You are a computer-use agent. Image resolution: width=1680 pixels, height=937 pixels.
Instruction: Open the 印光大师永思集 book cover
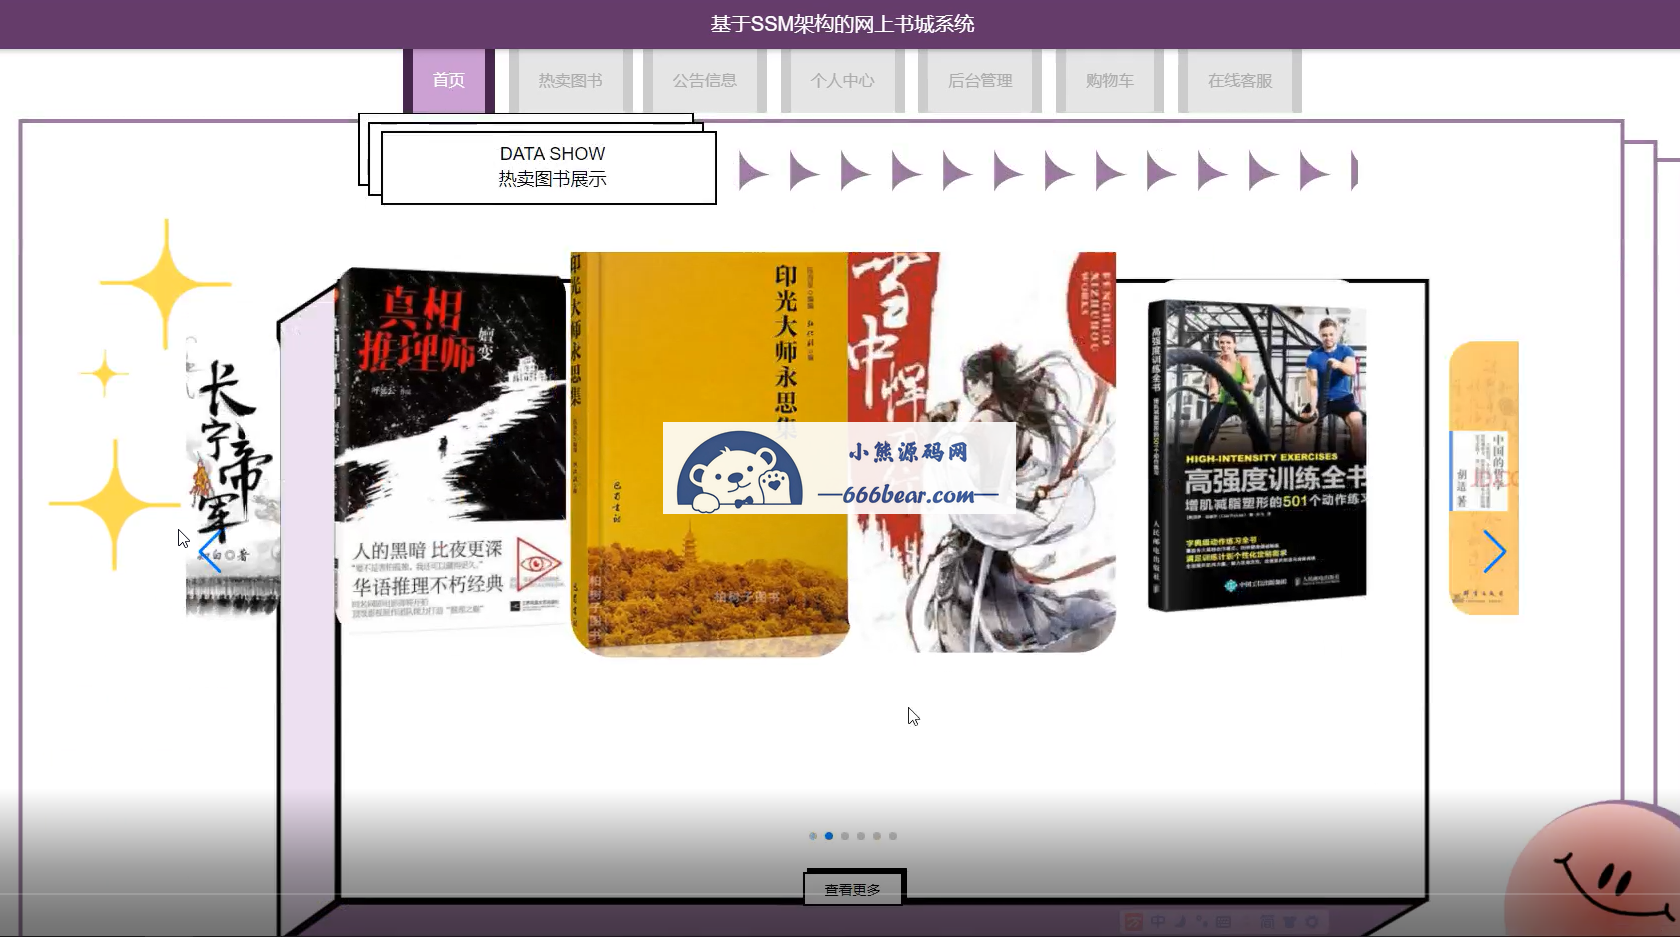click(x=709, y=454)
